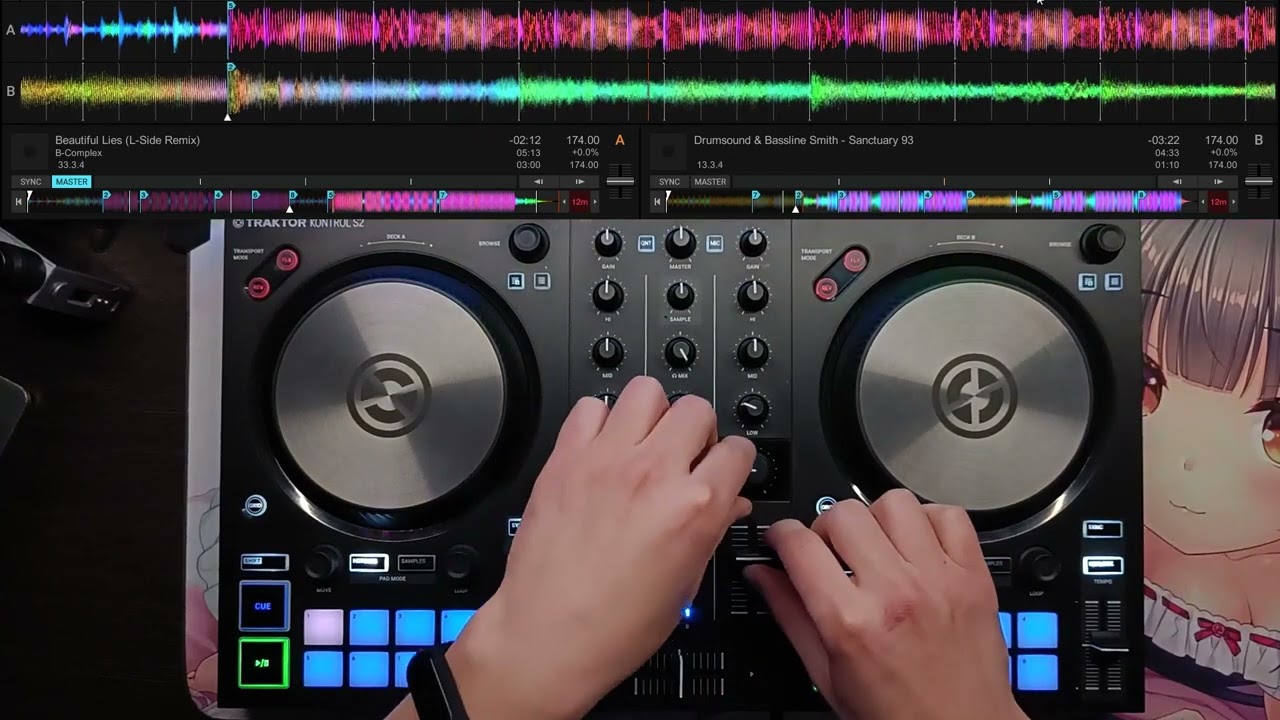Open the Deck B letter menu
Viewport: 1280px width, 720px height.
1258,140
